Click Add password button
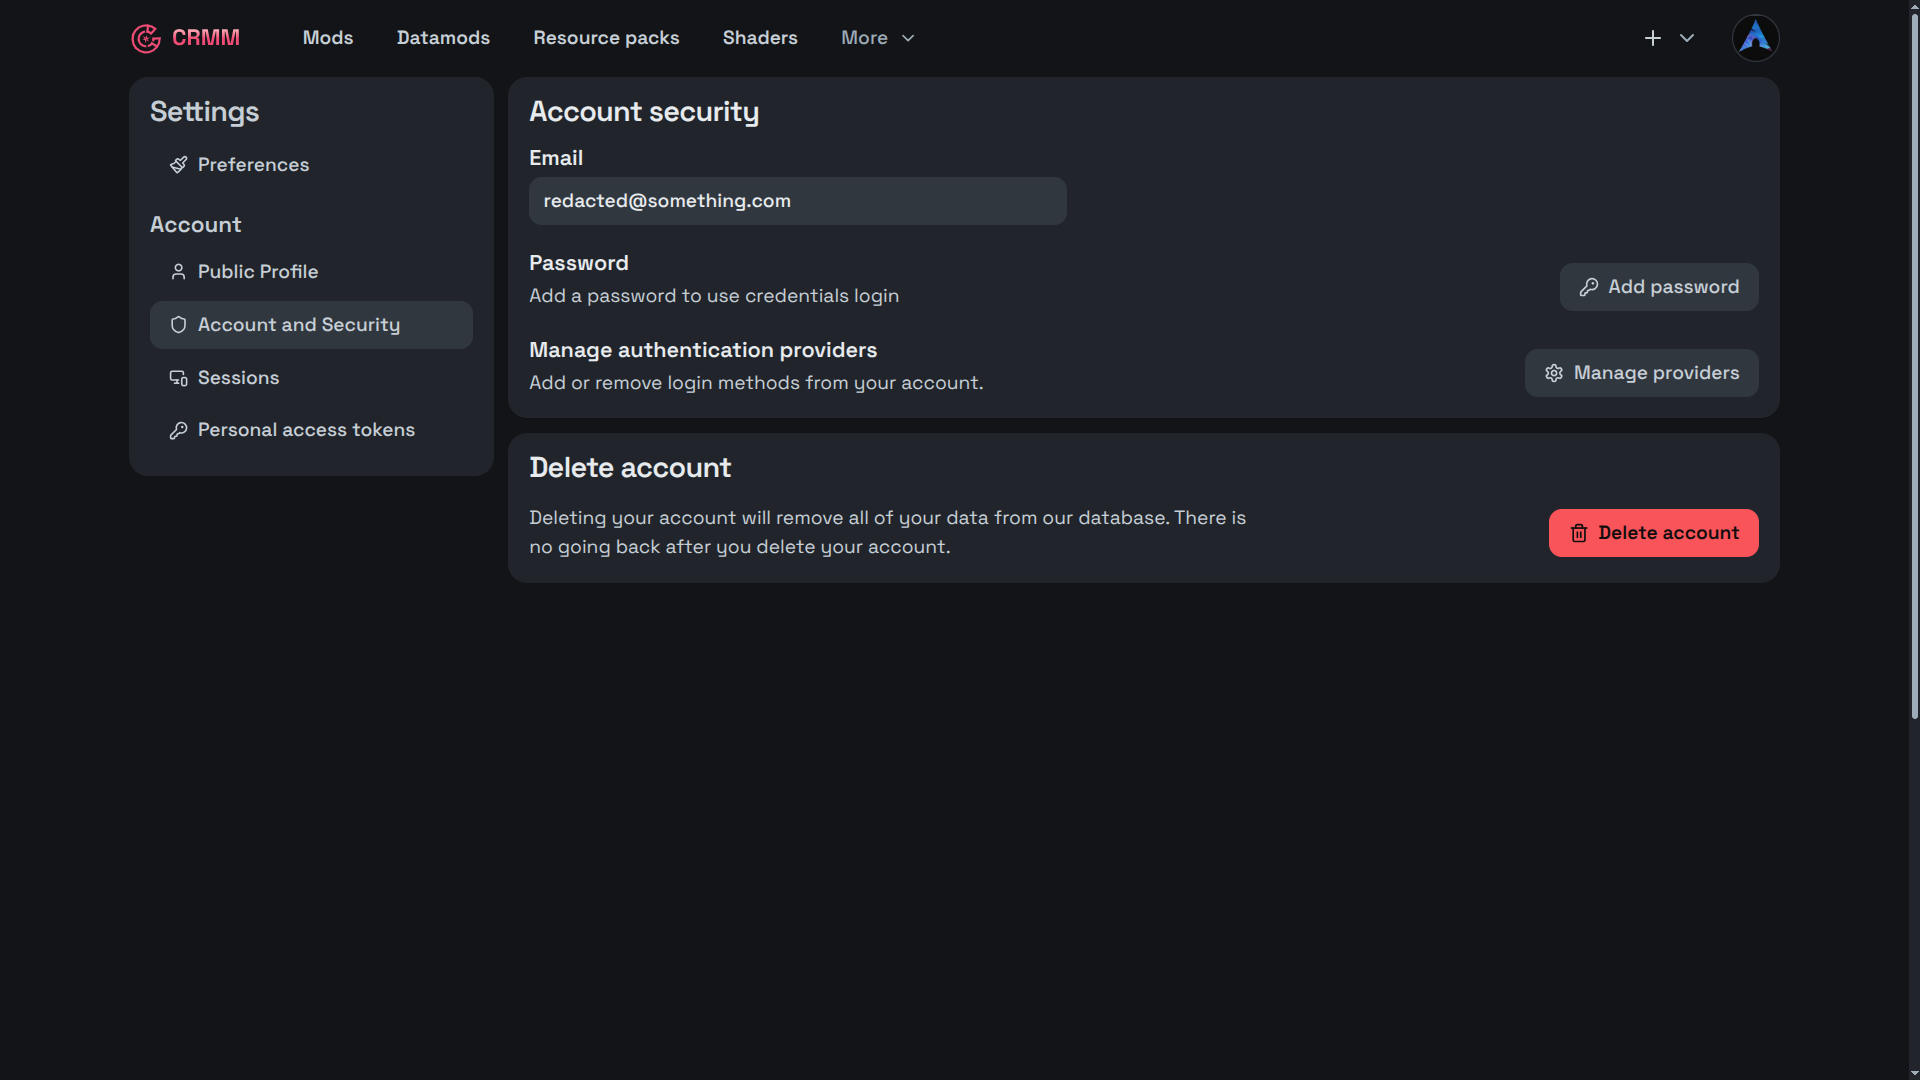1920x1080 pixels. 1658,287
